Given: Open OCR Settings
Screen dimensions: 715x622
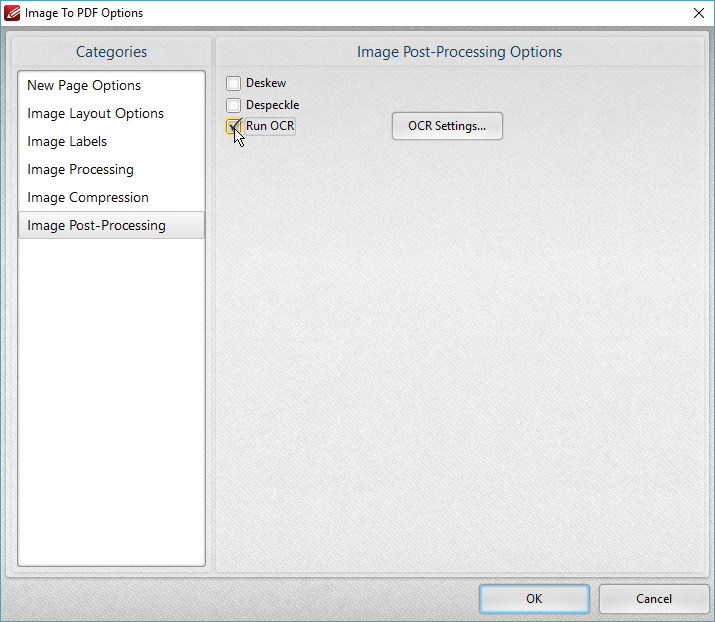Looking at the screenshot, I should coord(447,126).
